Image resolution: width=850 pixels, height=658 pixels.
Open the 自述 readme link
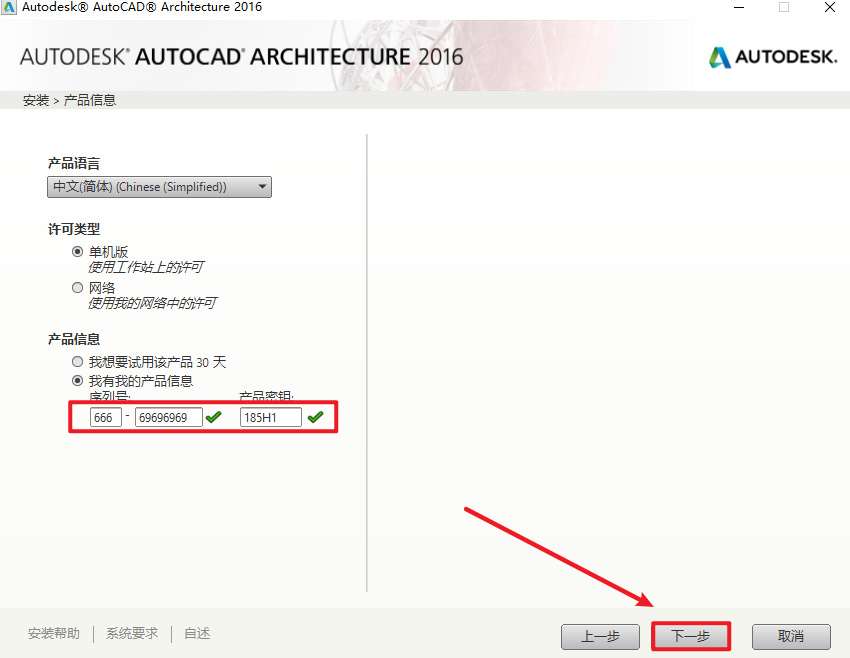[197, 634]
